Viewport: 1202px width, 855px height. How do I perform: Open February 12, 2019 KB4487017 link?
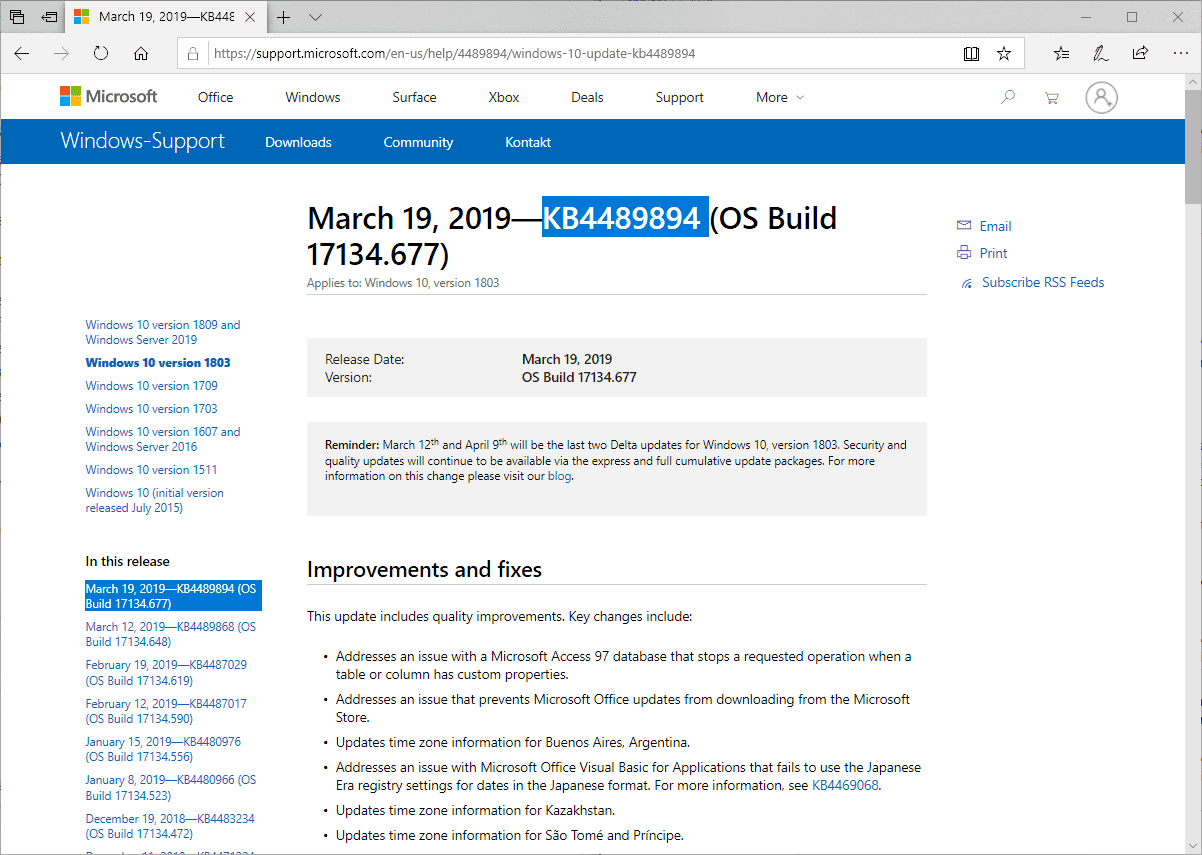point(166,711)
